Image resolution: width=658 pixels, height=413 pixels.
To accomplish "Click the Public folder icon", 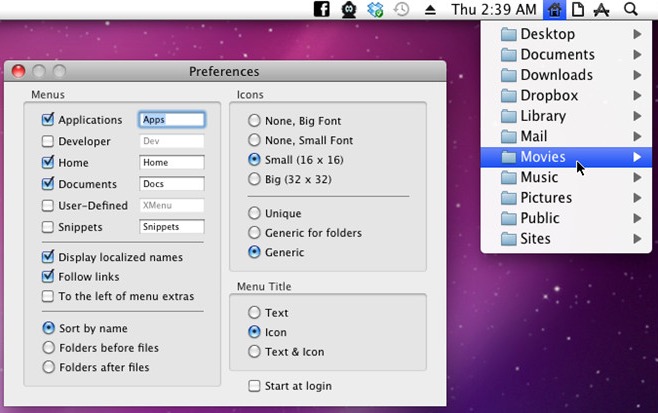I will [x=509, y=218].
